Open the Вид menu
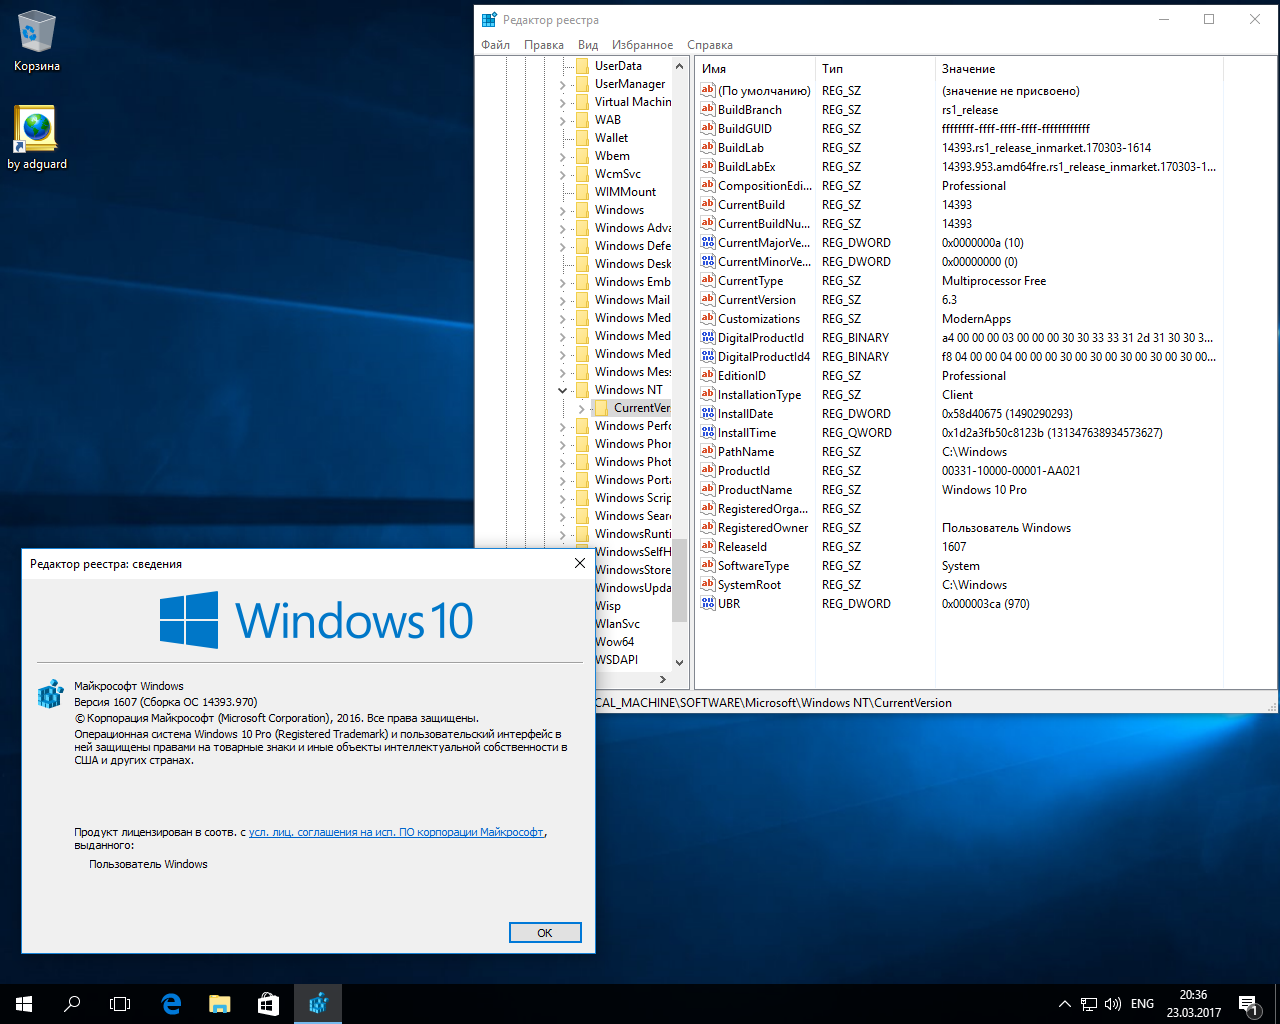The image size is (1280, 1024). click(588, 45)
